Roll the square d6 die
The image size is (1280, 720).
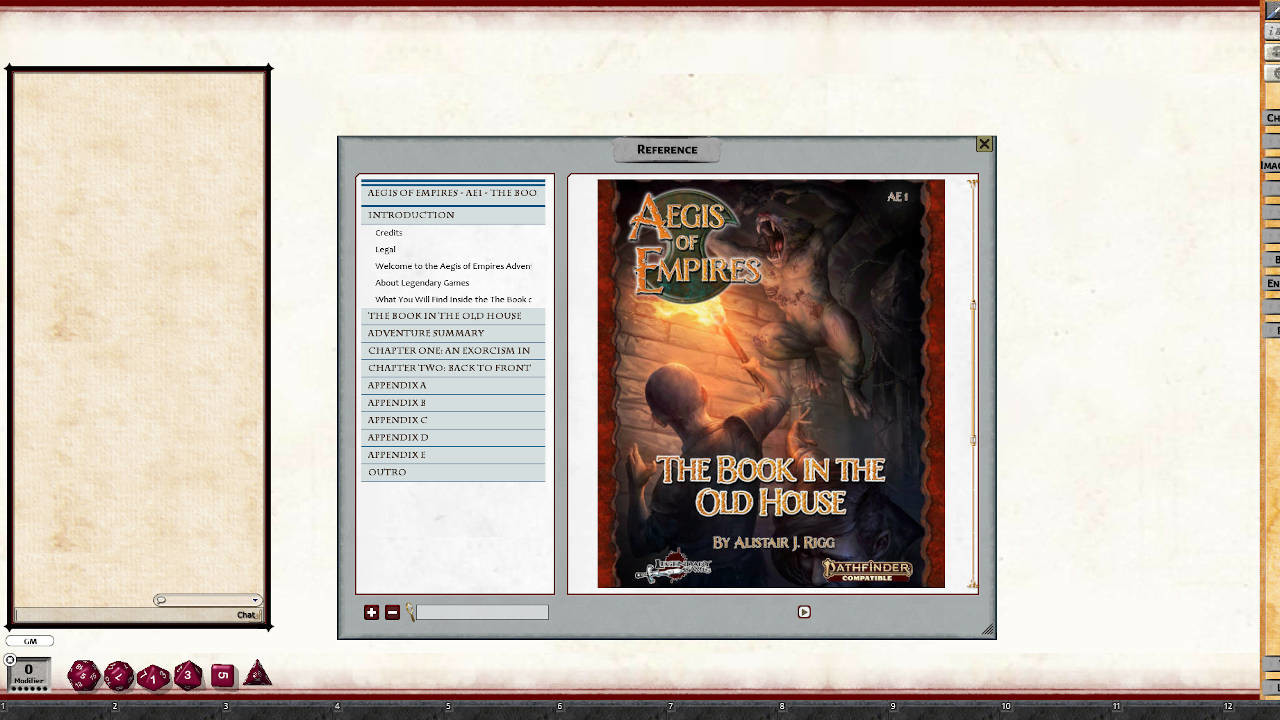pyautogui.click(x=223, y=676)
